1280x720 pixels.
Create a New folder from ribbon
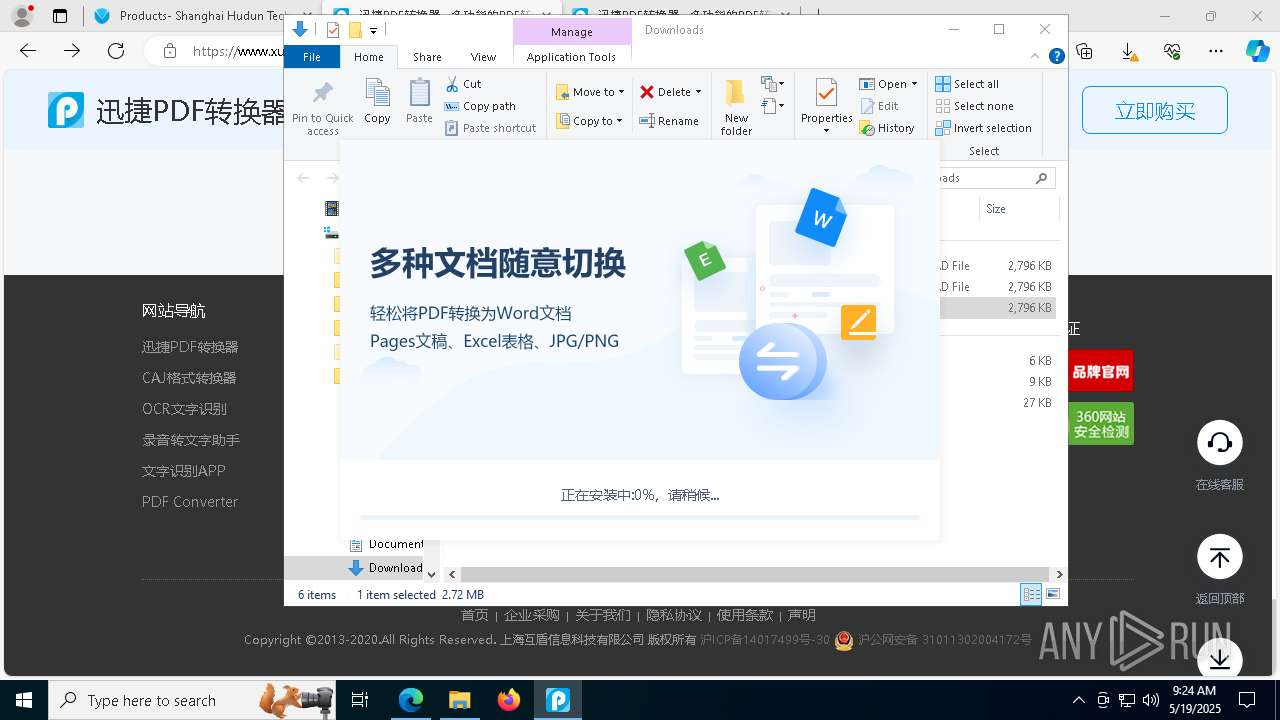736,107
